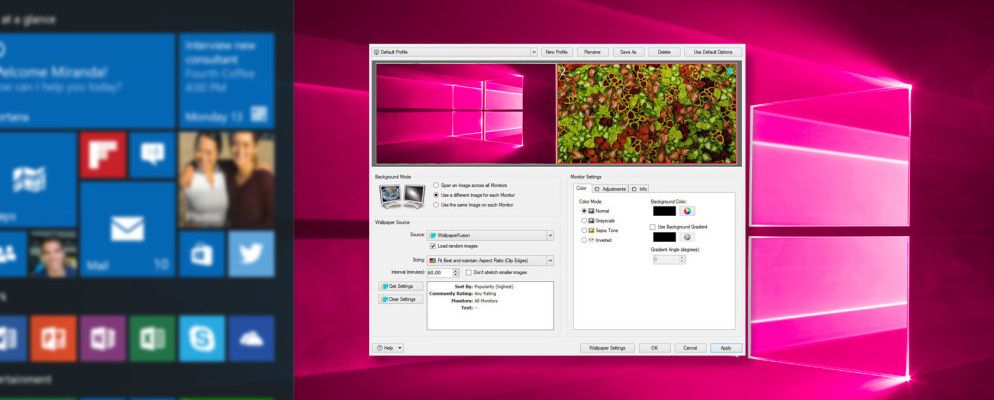Open the Skype tile in Start menu
994x400 pixels.
[x=202, y=339]
